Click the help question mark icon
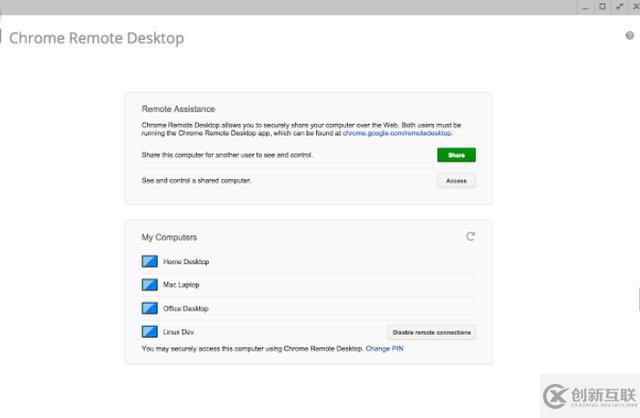The image size is (640, 418). click(629, 35)
